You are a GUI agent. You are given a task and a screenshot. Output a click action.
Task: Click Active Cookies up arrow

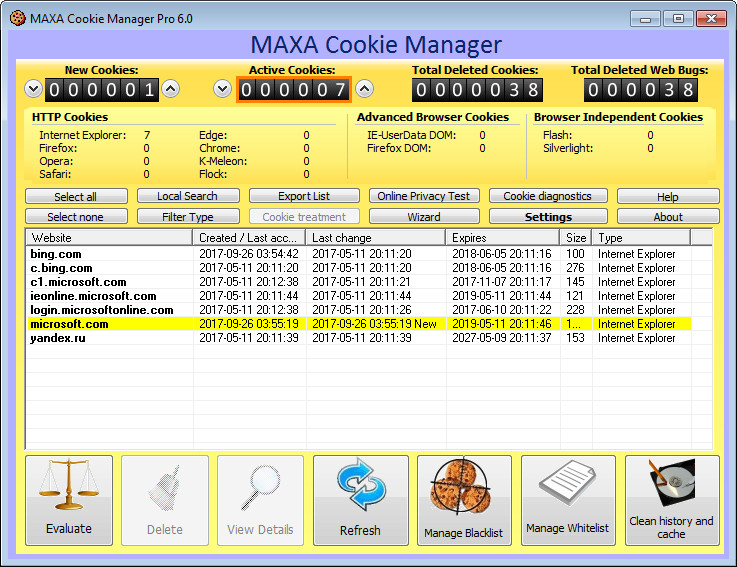tap(364, 88)
